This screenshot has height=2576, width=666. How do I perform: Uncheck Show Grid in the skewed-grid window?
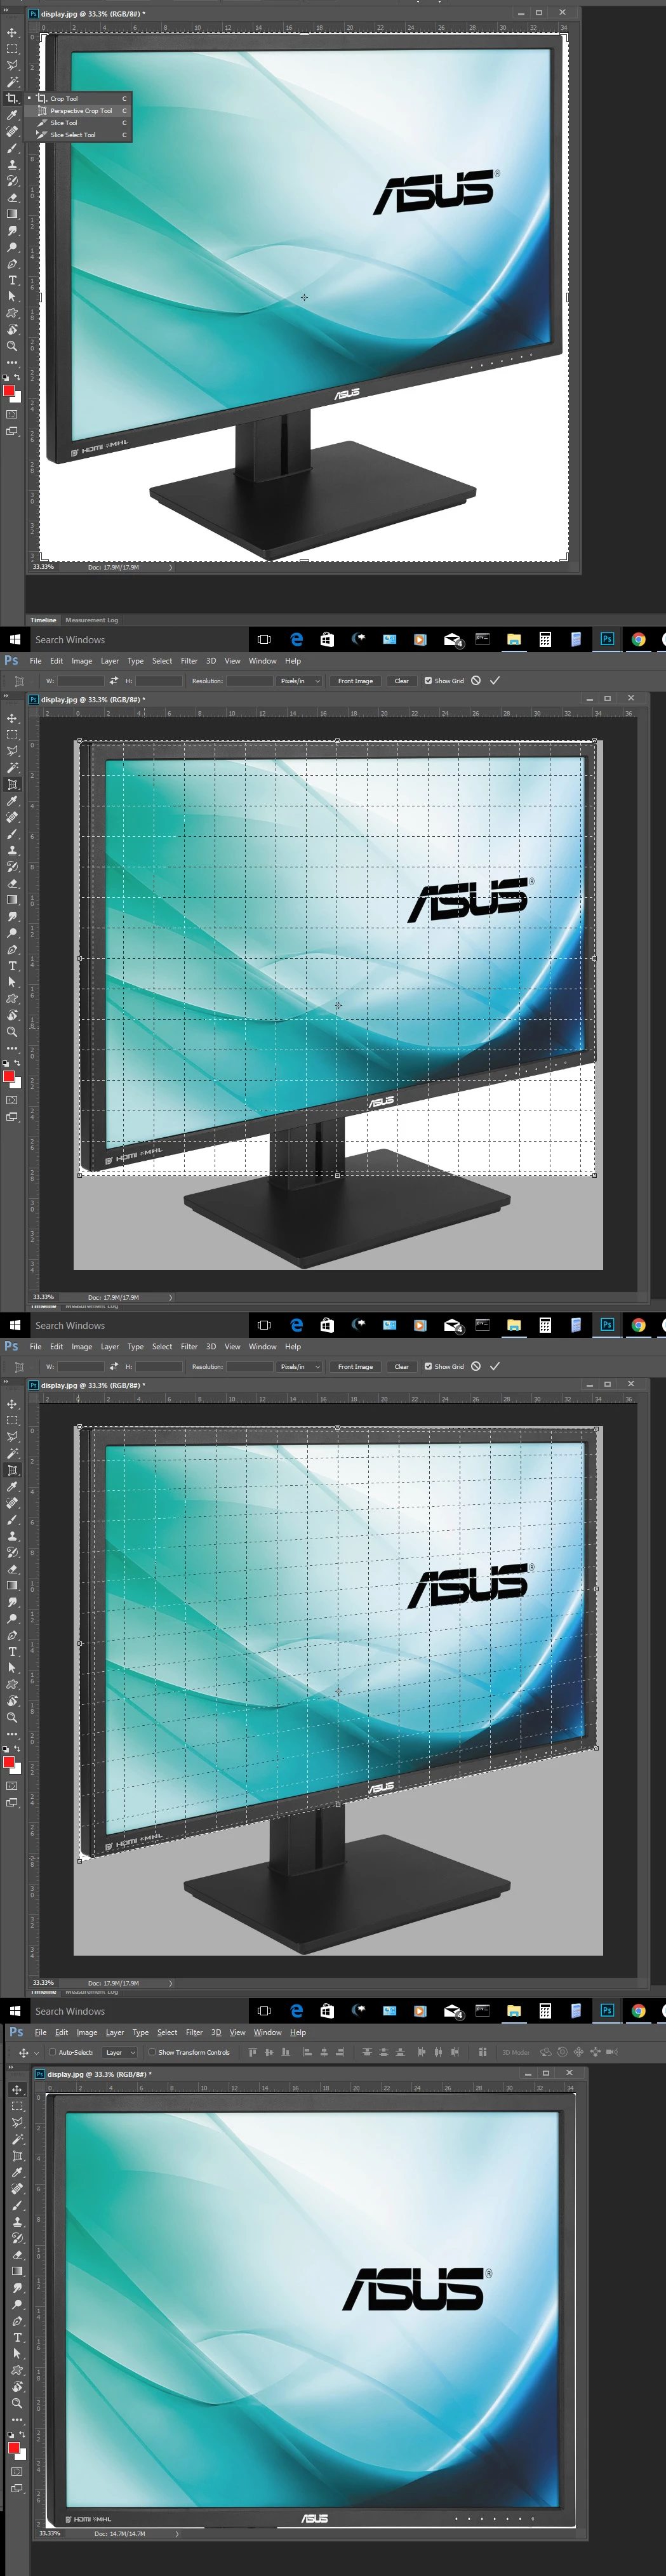tap(428, 1366)
